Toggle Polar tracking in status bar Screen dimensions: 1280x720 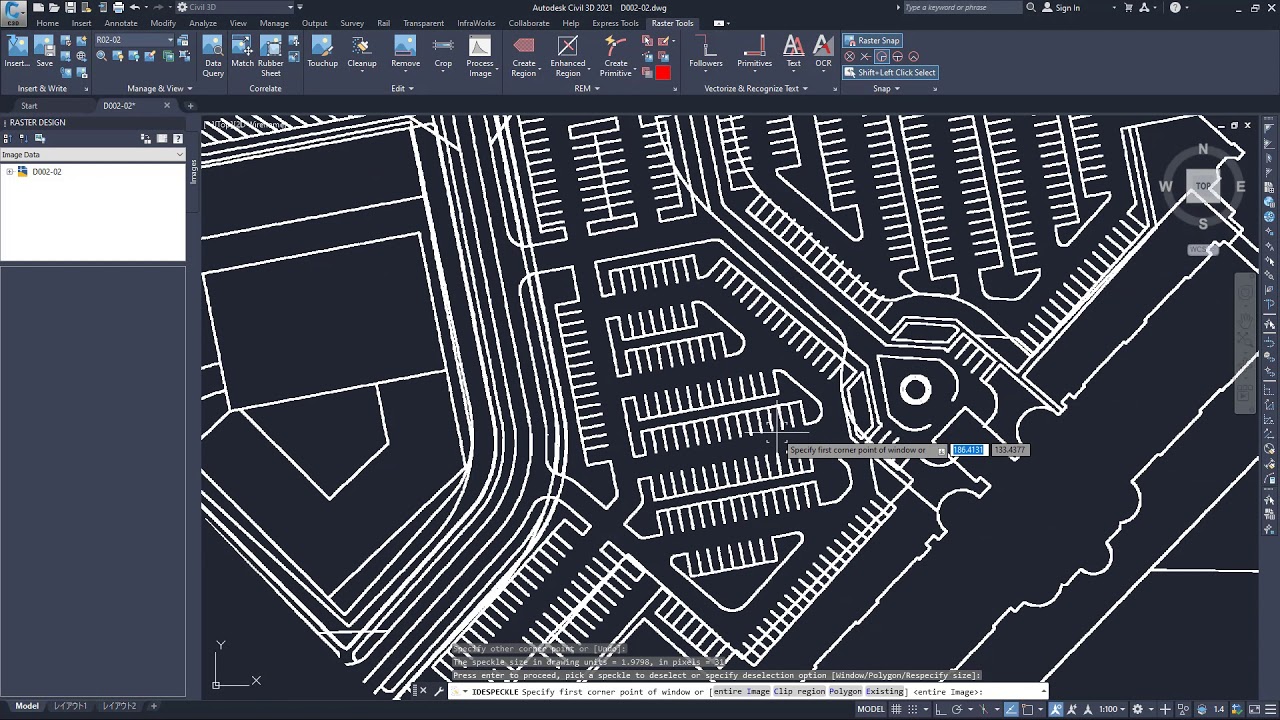click(x=958, y=709)
